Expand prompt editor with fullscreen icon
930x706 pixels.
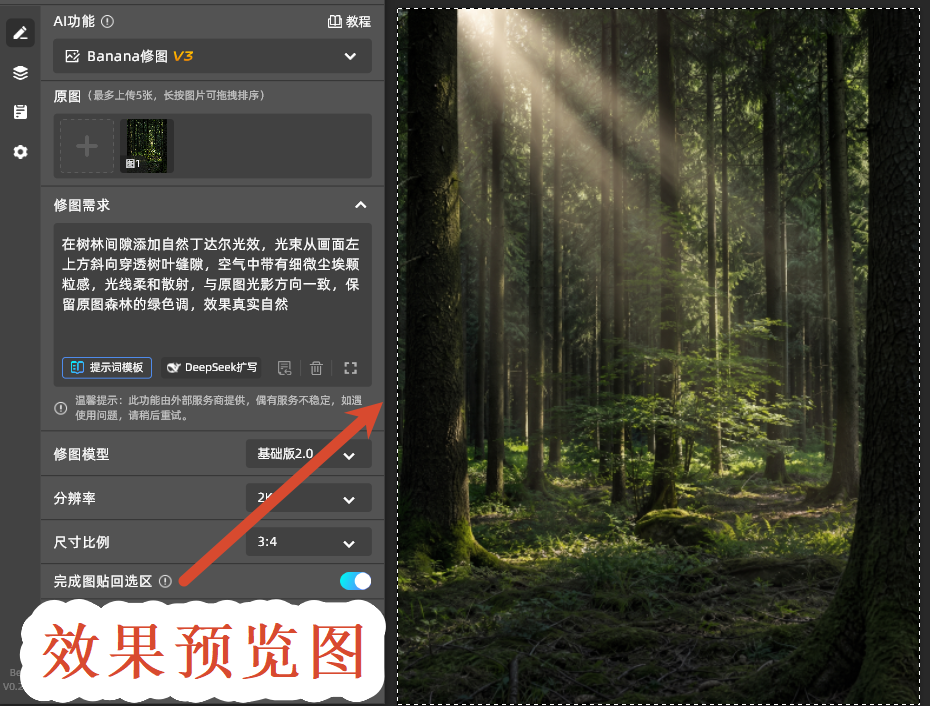(x=351, y=368)
